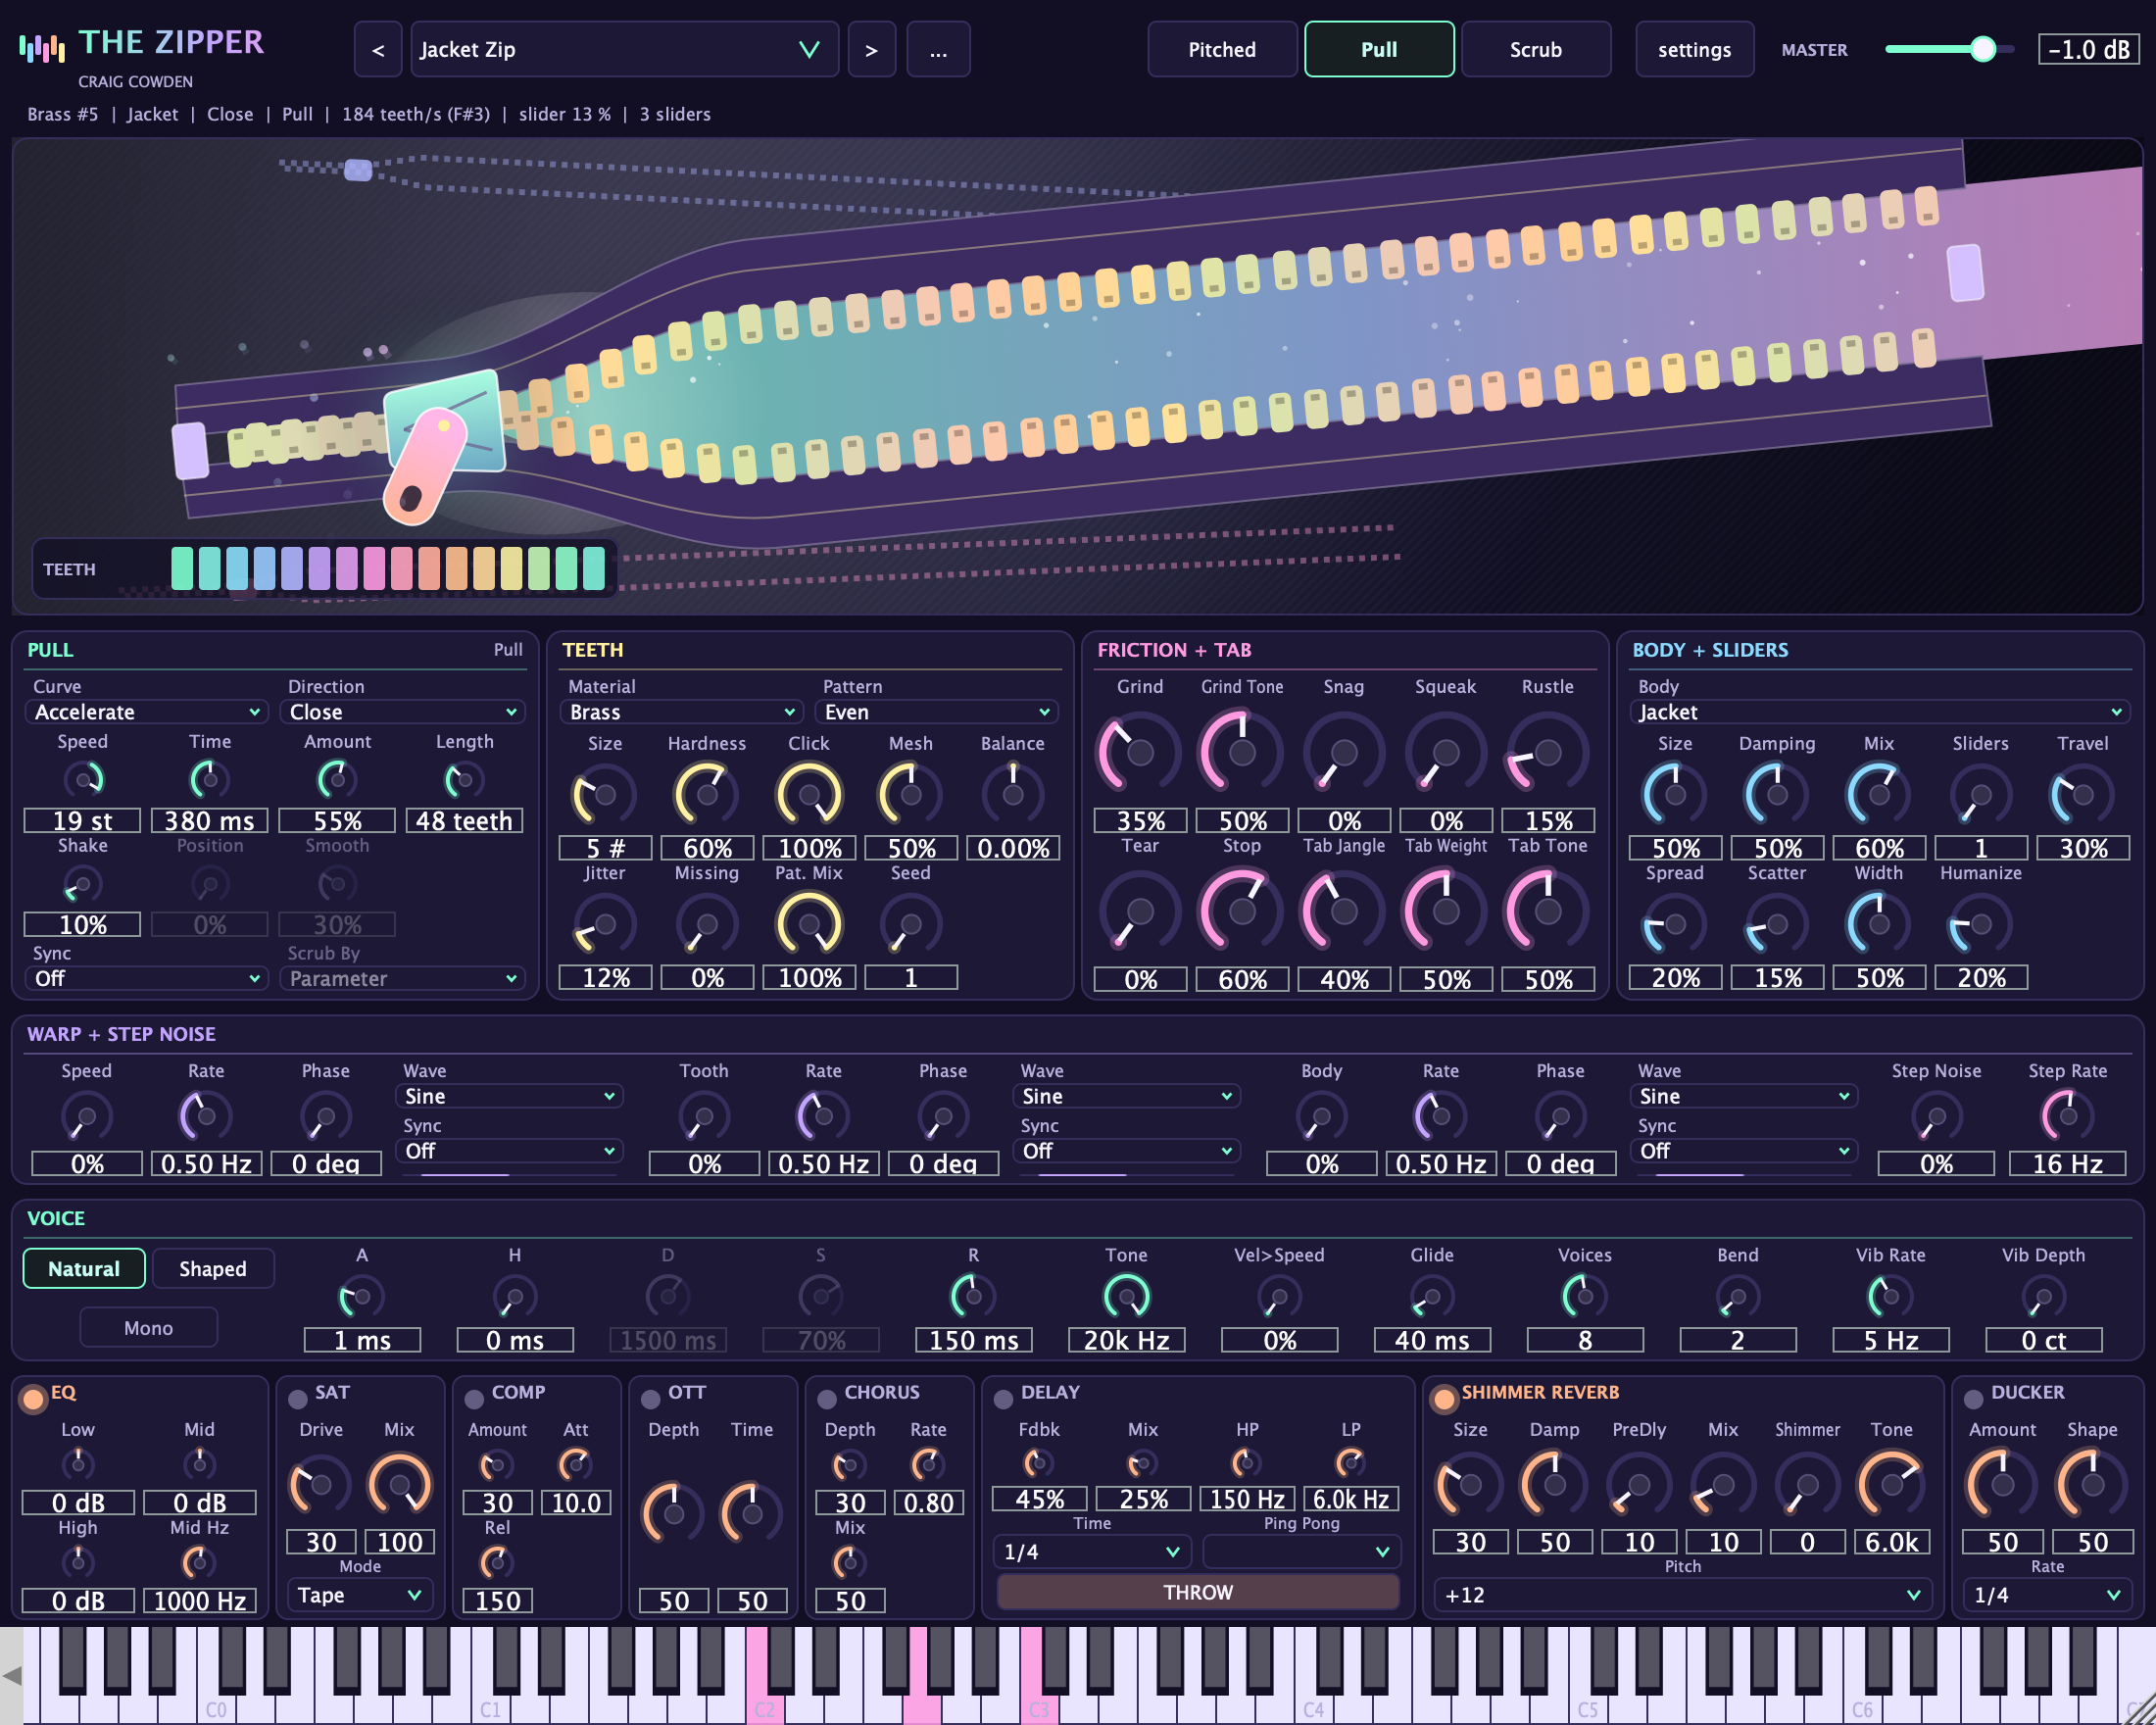Screen dimensions: 2156x1725
Task: Click the Length value field 48 teeth
Action: 463,821
